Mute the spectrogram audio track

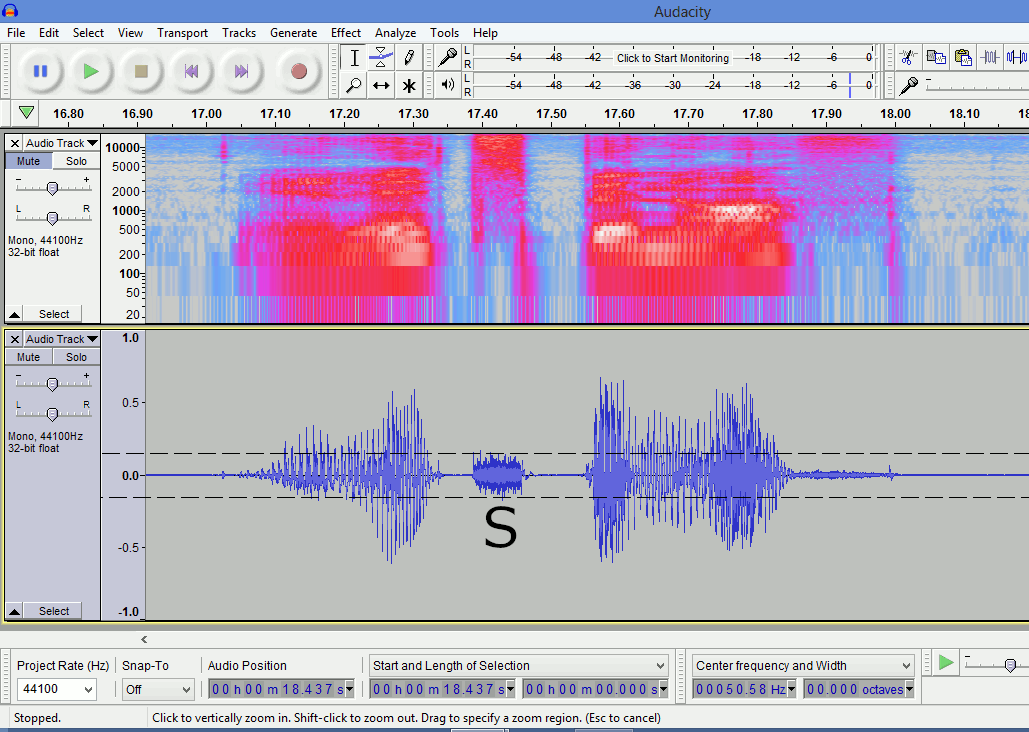click(28, 161)
